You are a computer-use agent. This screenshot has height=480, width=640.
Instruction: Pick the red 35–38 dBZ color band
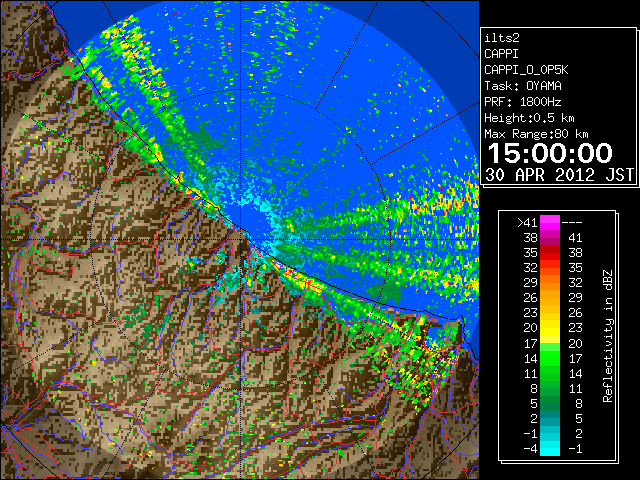point(550,253)
